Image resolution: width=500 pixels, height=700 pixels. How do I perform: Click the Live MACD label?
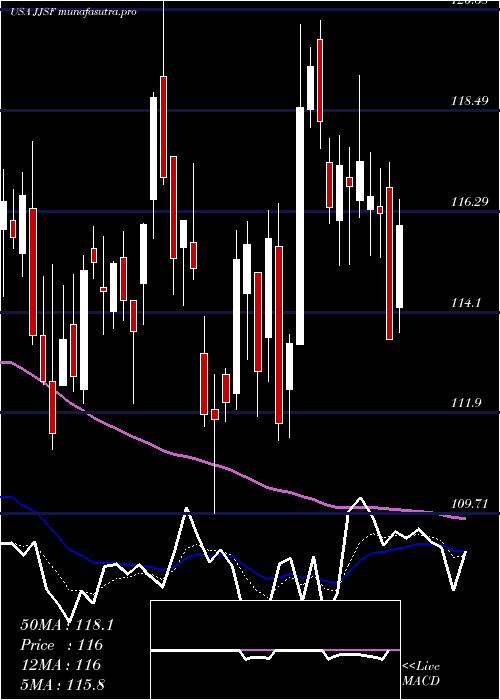[421, 673]
